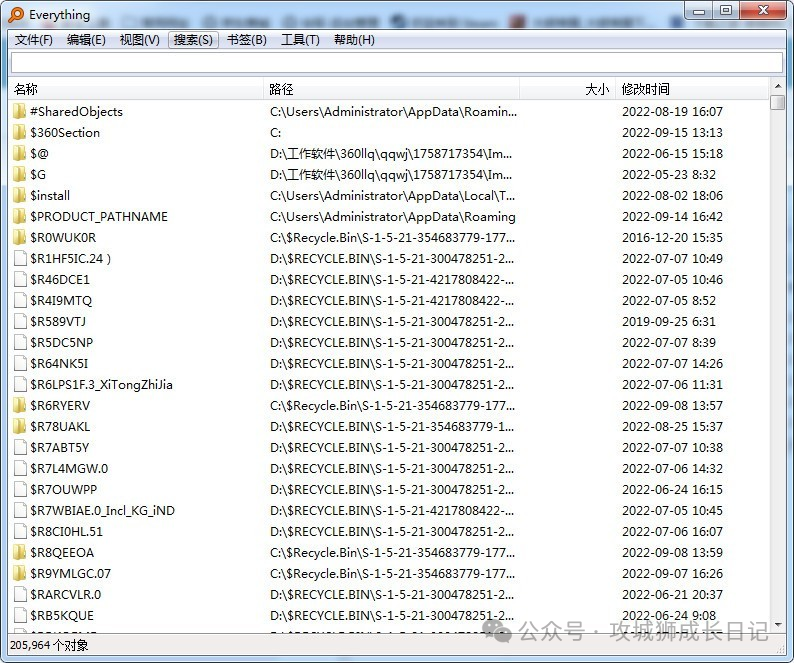The height and width of the screenshot is (663, 794).
Task: Click the vertical scrollbar thumb
Action: coord(777,102)
